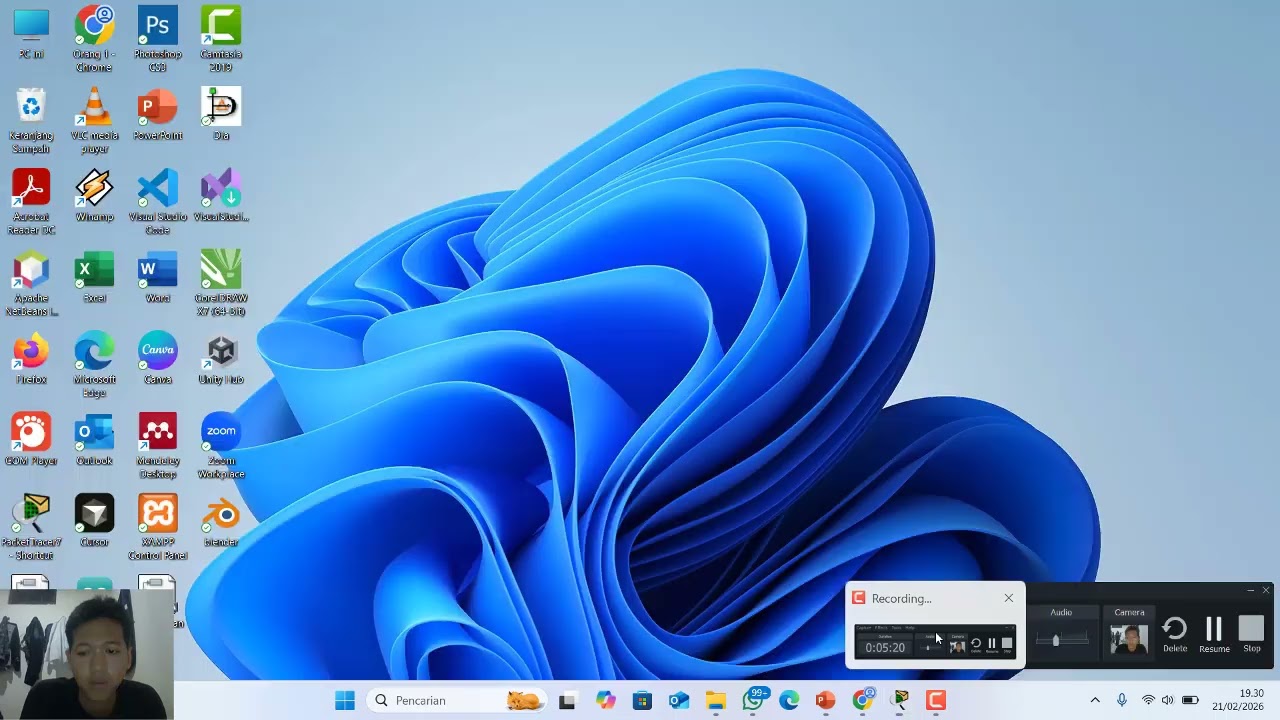
Task: Click the volume speaker tray icon
Action: [x=1167, y=700]
